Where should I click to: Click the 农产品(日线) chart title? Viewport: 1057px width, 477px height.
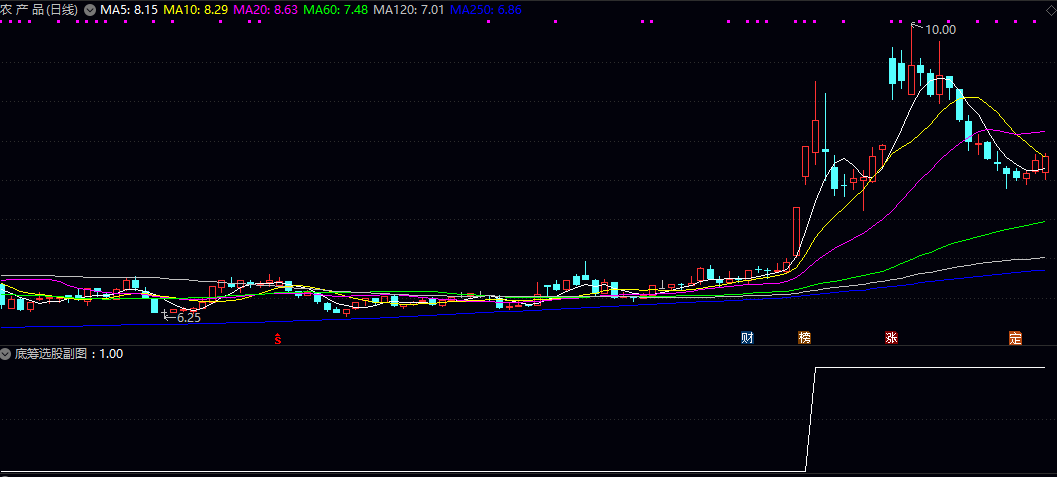pyautogui.click(x=40, y=11)
